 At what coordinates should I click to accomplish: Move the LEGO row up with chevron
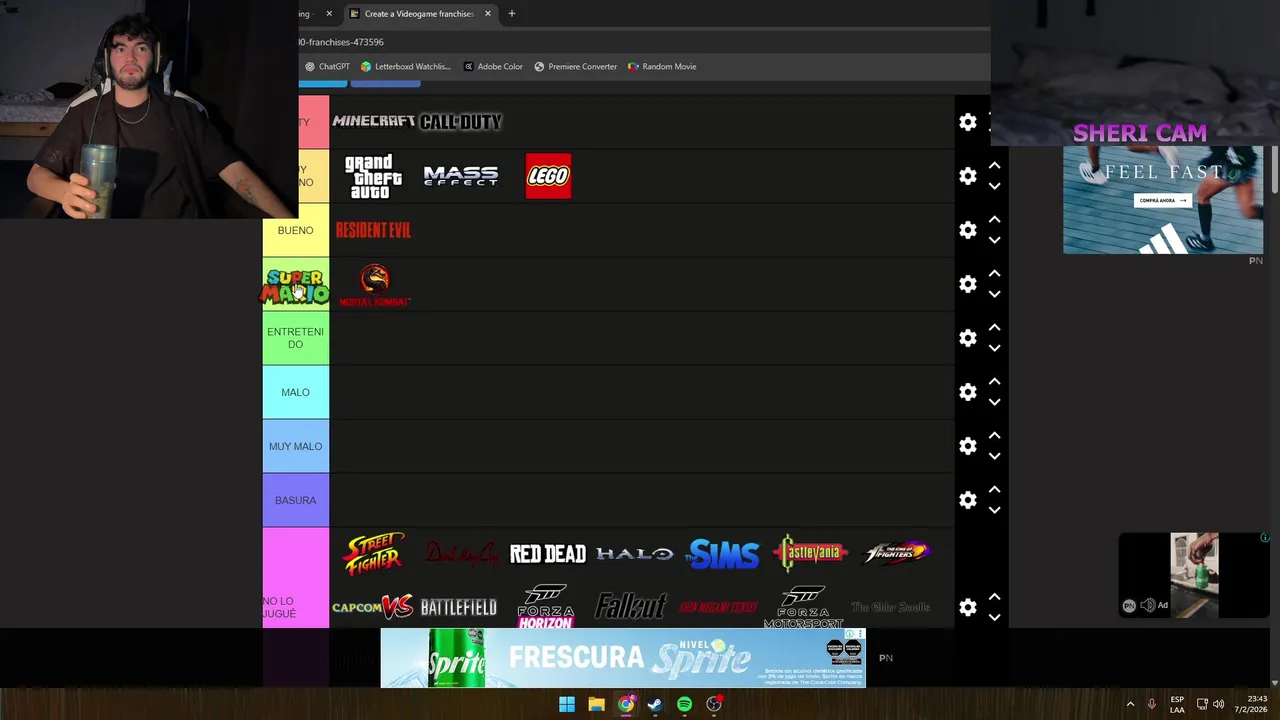994,165
